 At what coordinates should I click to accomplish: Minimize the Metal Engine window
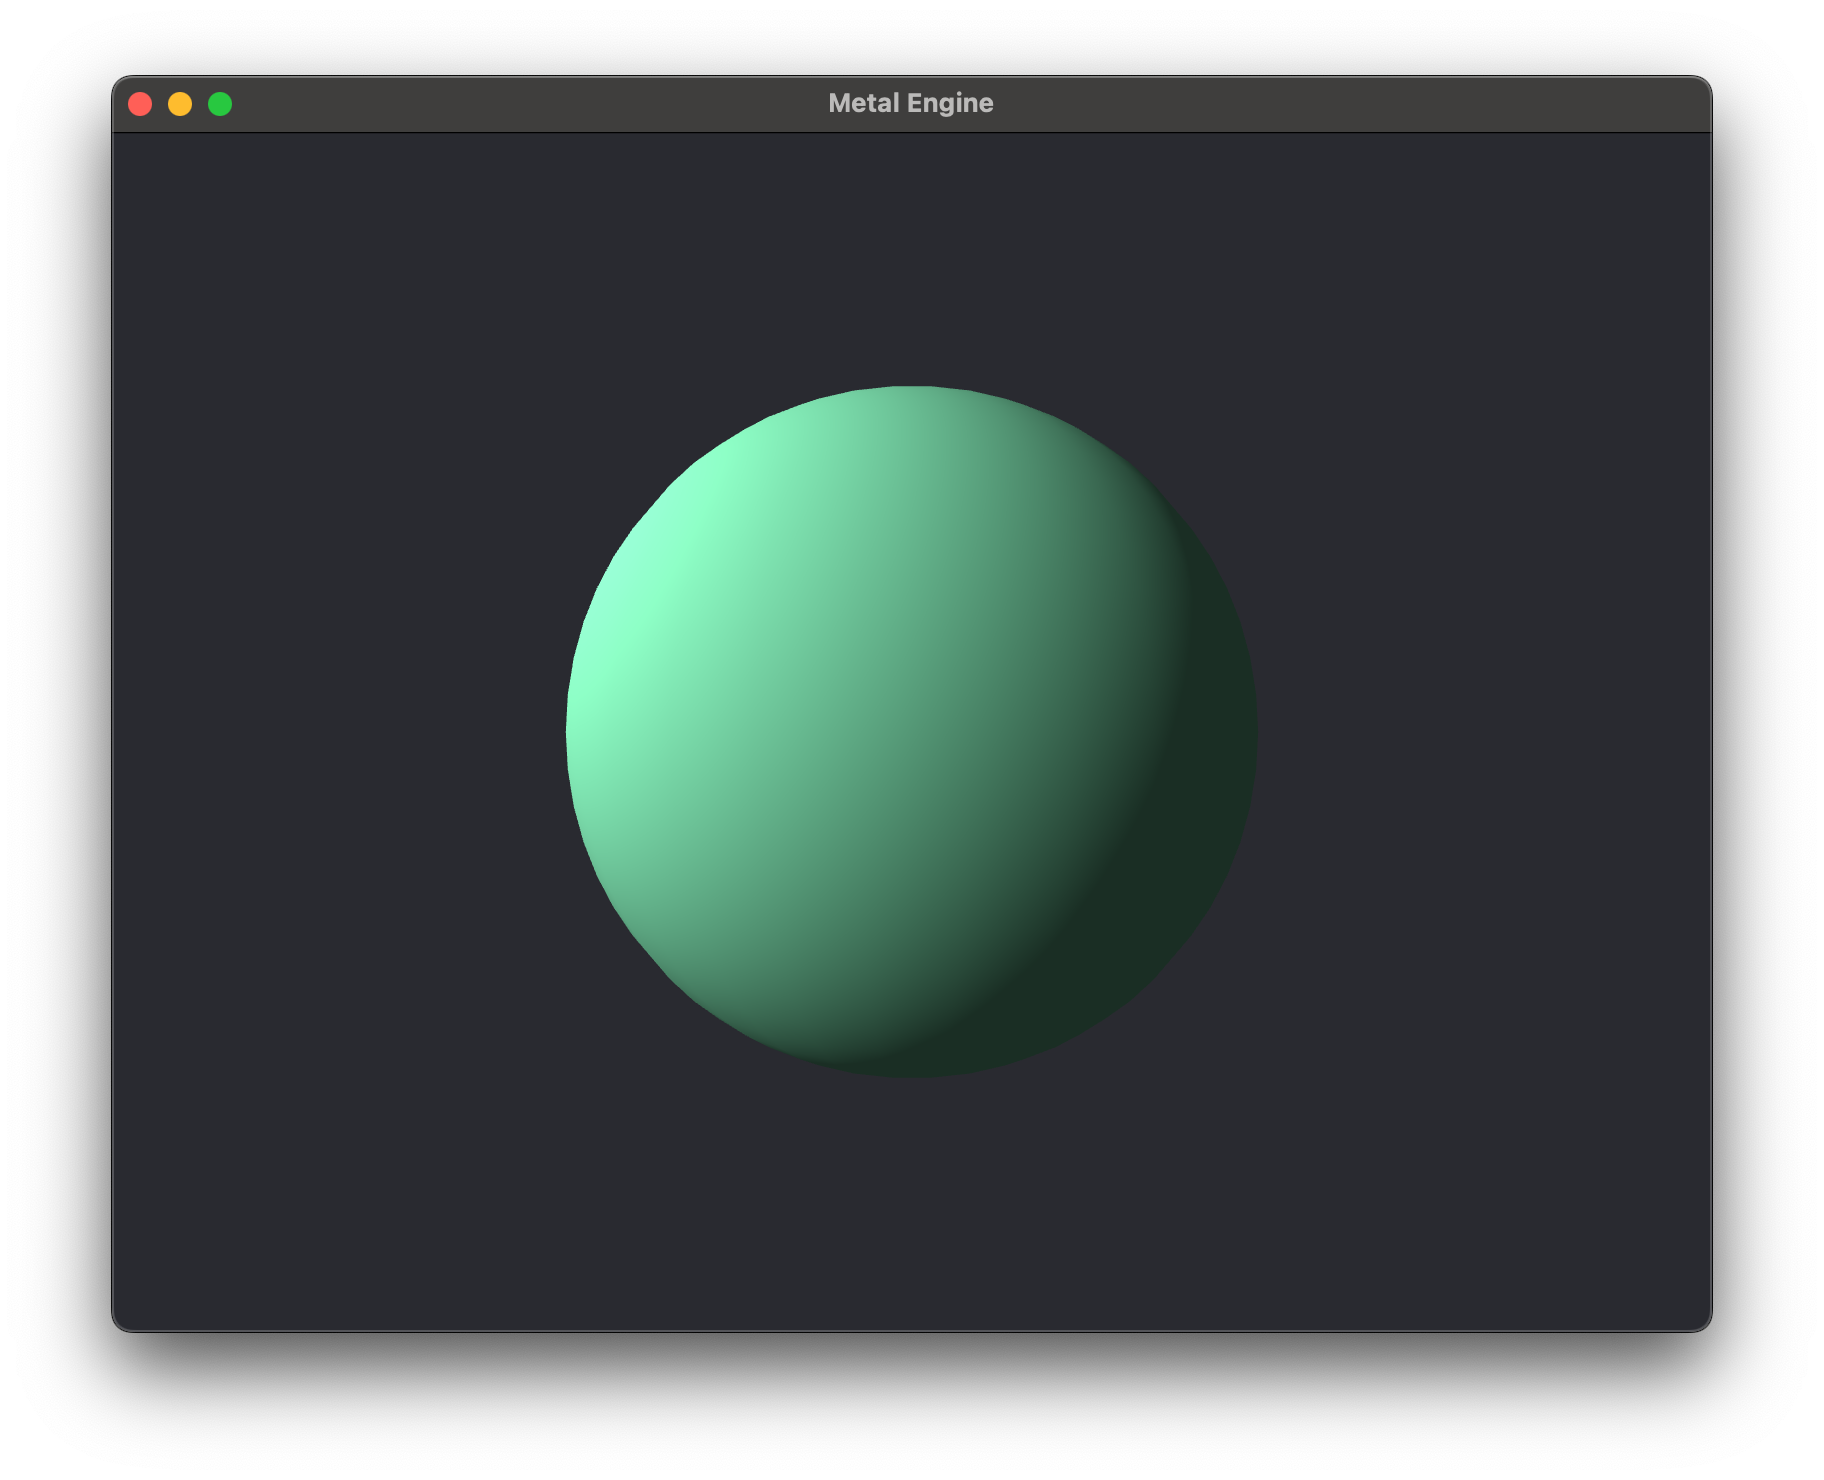tap(180, 104)
